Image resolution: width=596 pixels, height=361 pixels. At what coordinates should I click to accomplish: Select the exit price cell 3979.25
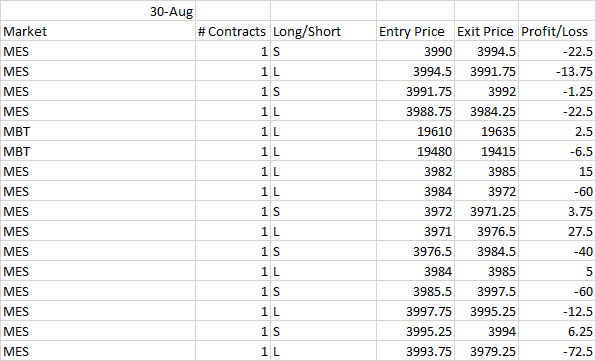(x=487, y=351)
